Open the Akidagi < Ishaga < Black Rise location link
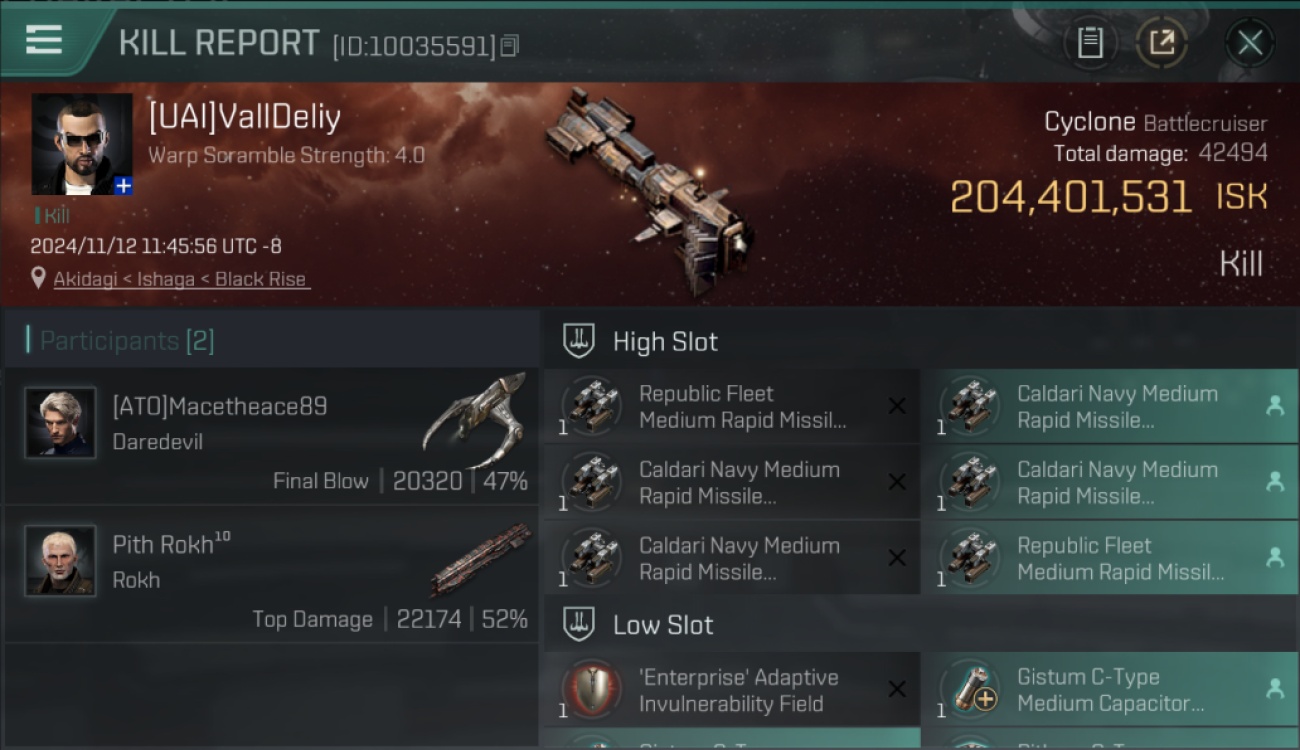Viewport: 1300px width, 750px height. pyautogui.click(x=181, y=279)
